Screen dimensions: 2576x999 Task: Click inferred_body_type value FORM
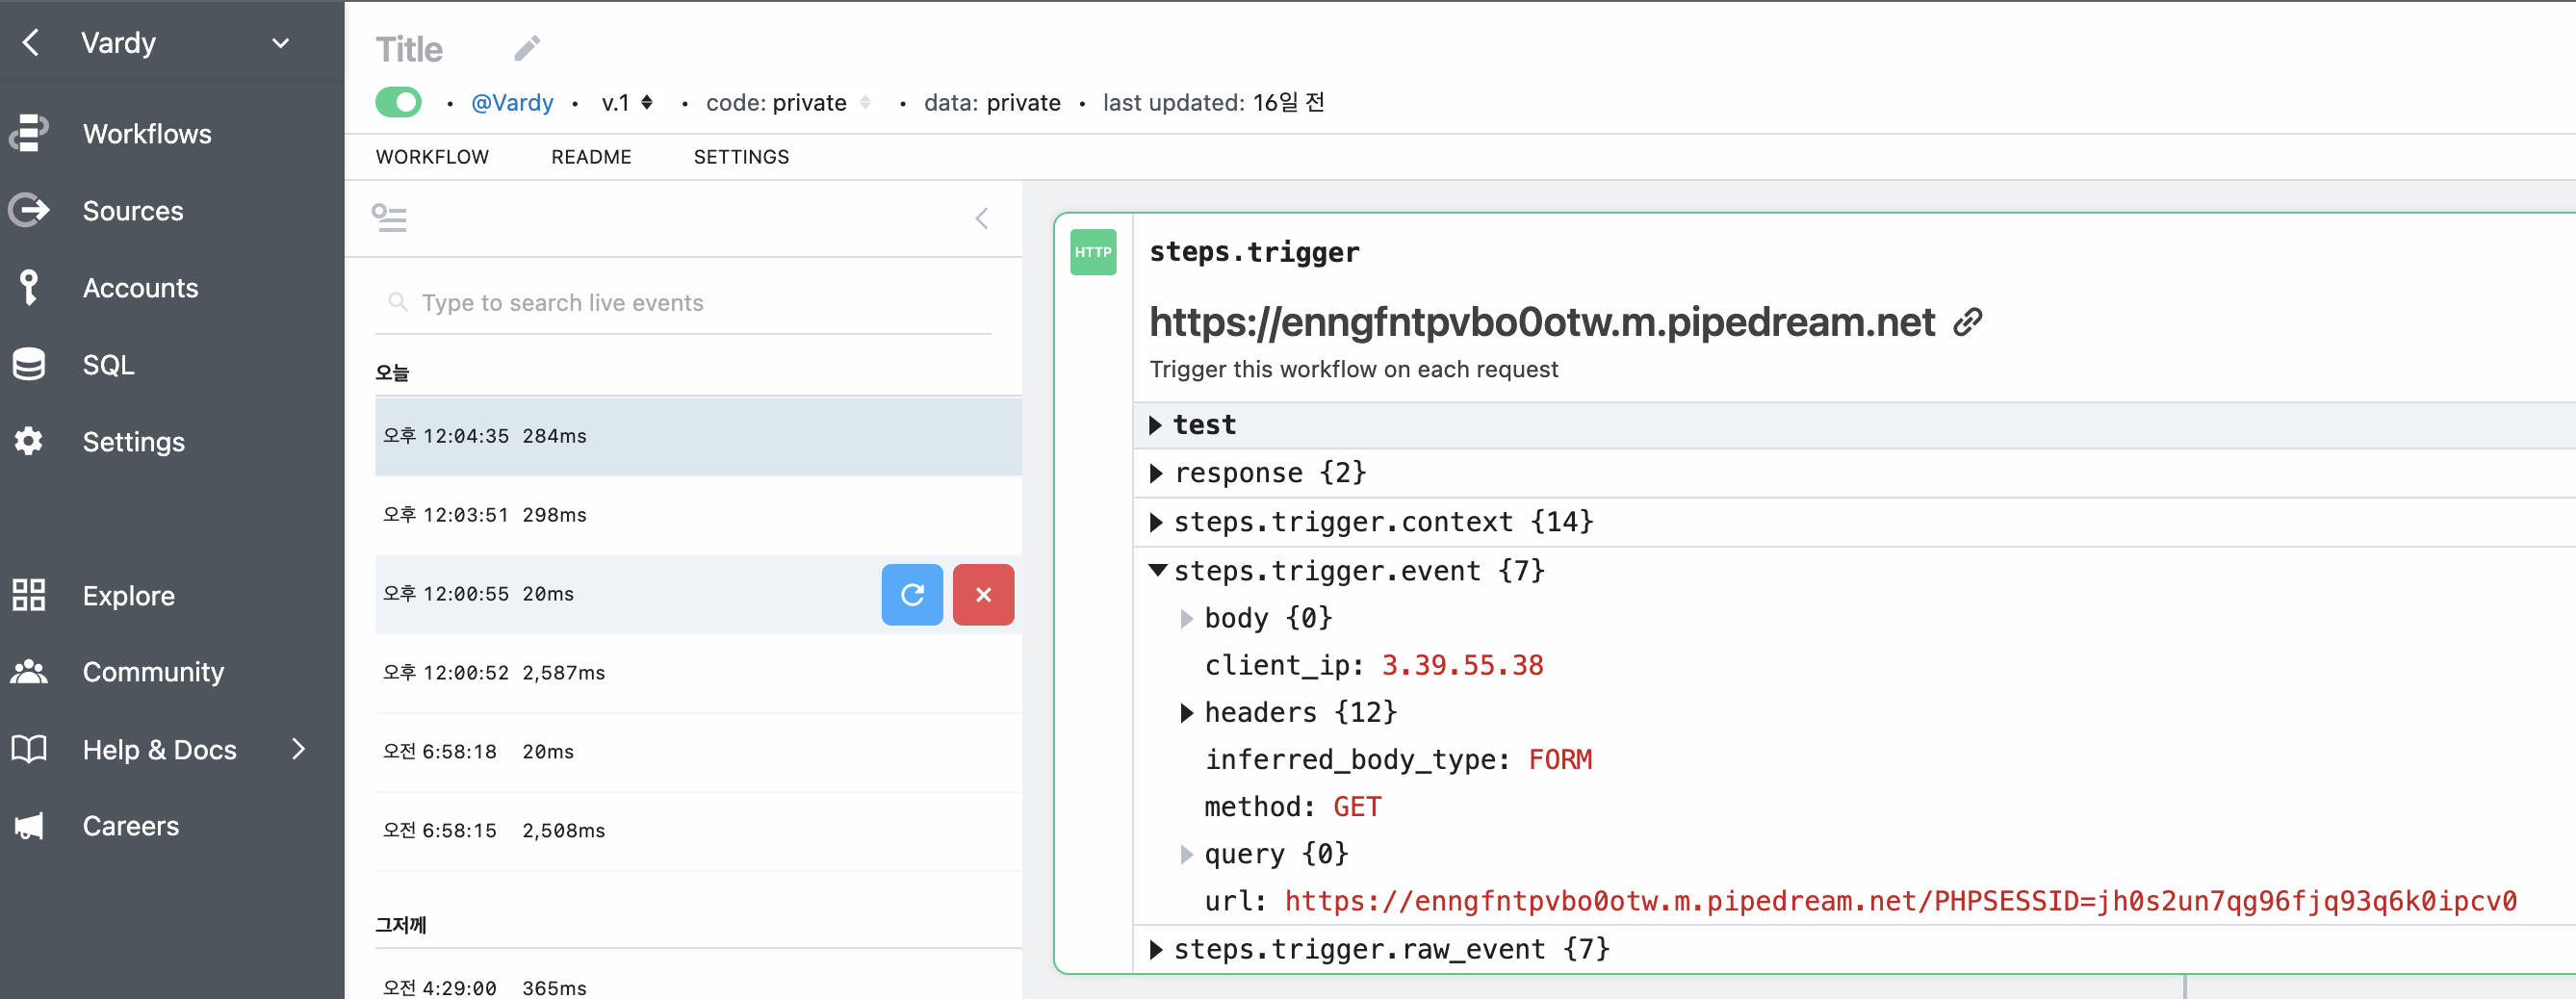1559,759
